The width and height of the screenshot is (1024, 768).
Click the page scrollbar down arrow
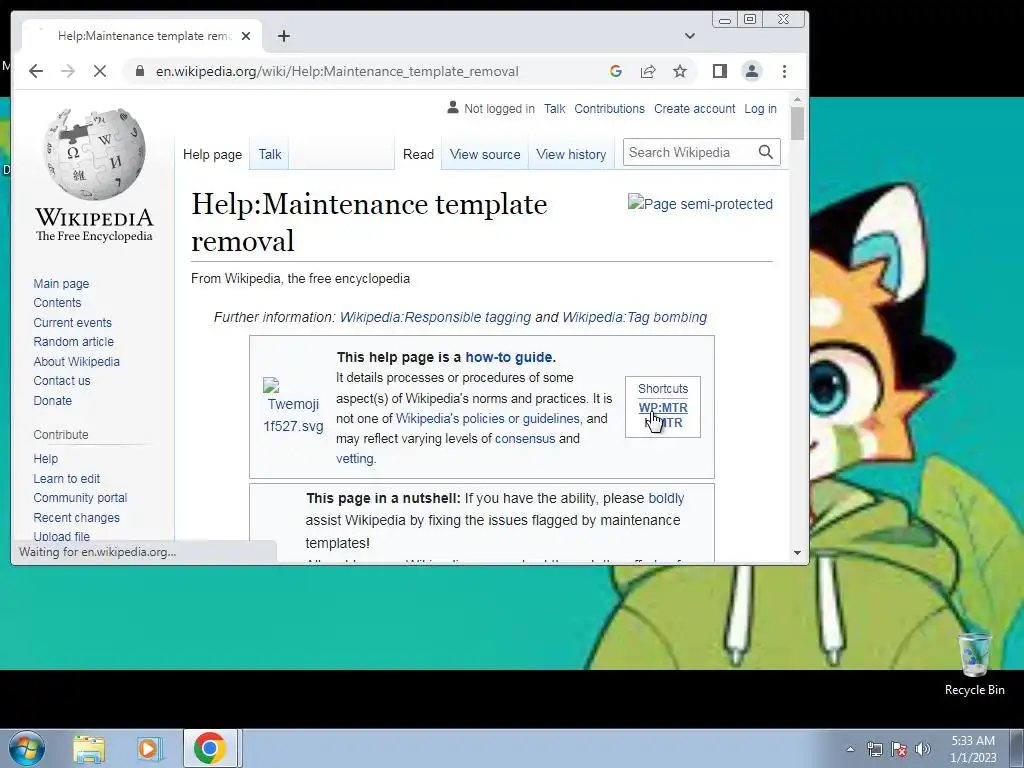pyautogui.click(x=797, y=553)
